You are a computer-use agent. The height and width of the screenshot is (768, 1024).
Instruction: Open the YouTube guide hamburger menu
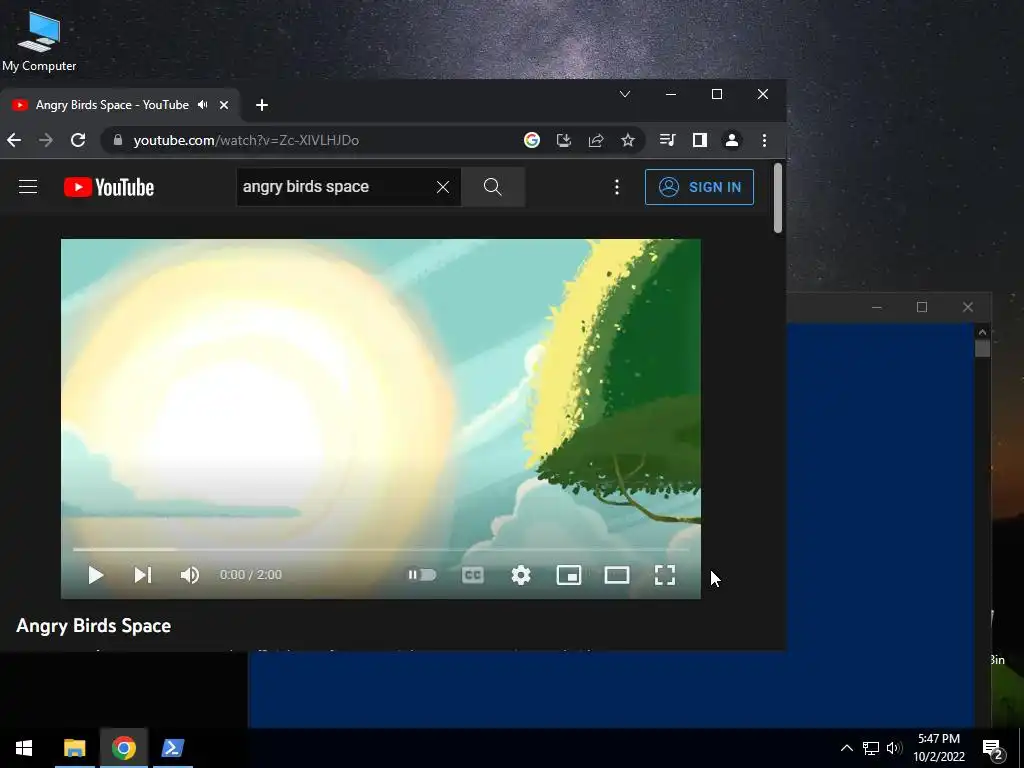pyautogui.click(x=28, y=187)
